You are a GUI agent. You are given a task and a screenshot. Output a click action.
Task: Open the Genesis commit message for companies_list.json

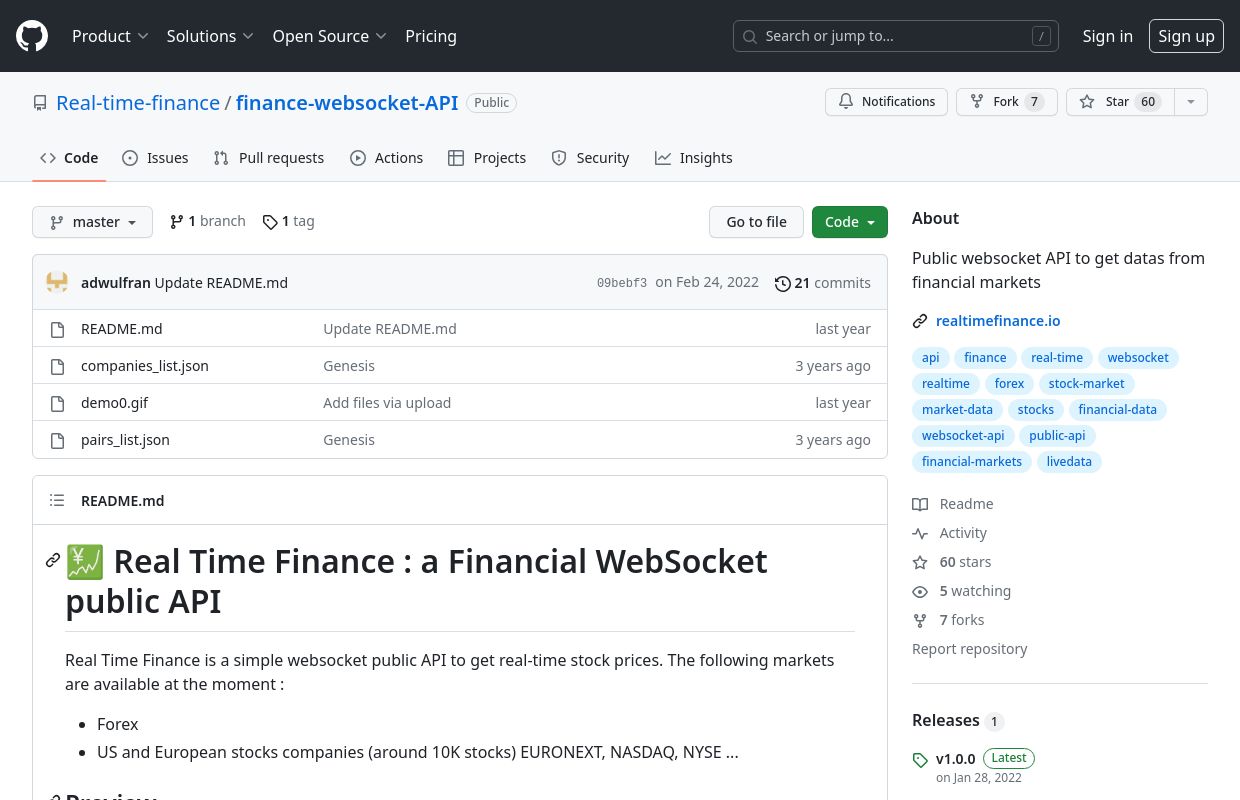click(x=349, y=366)
